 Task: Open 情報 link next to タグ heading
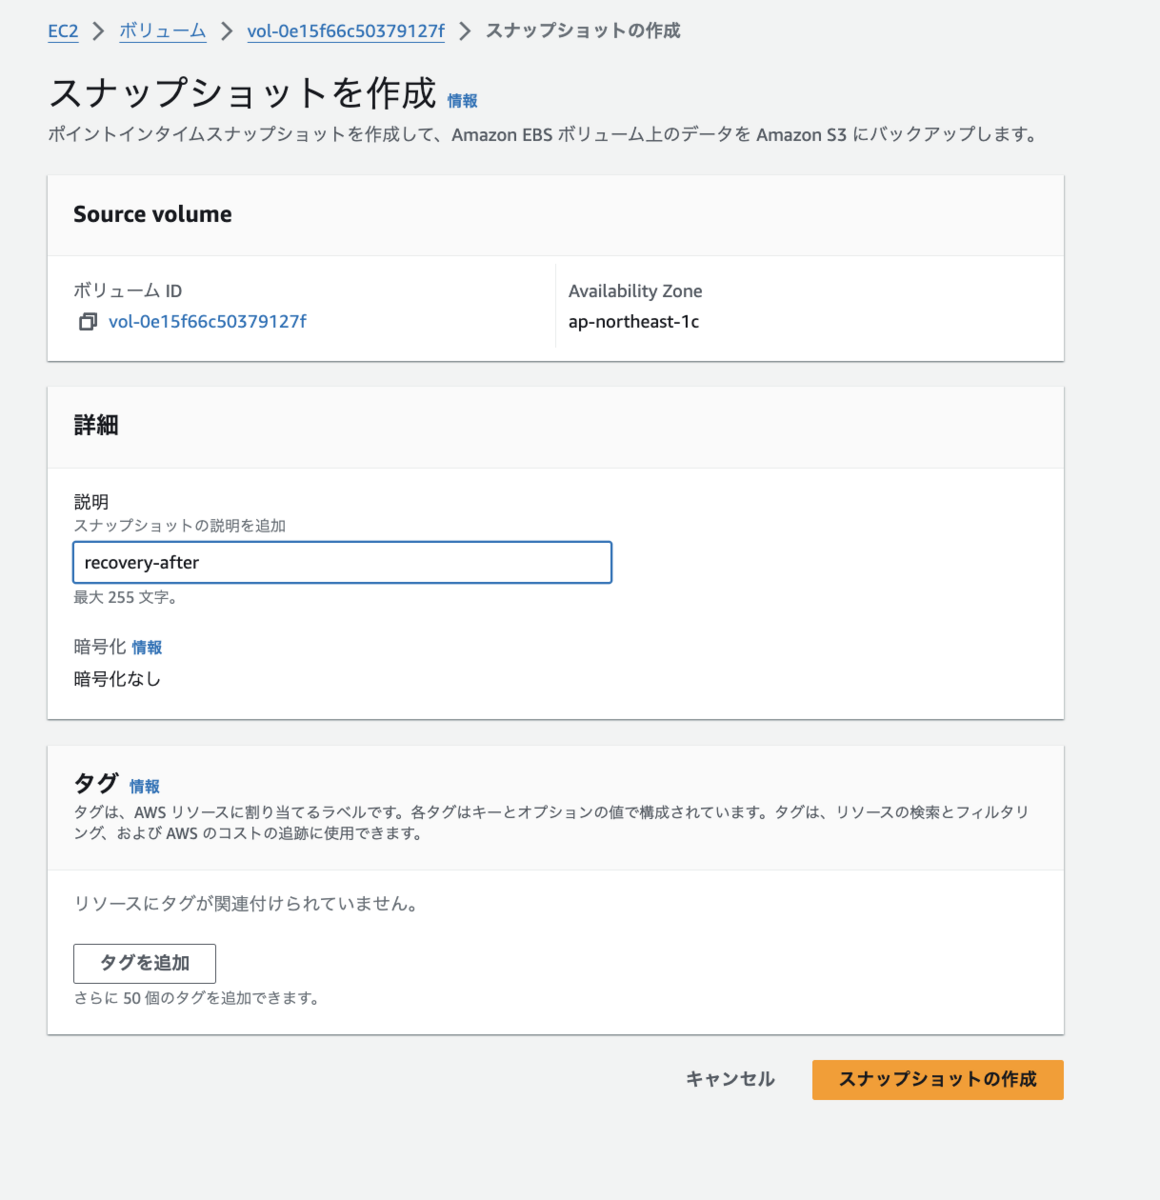144,787
